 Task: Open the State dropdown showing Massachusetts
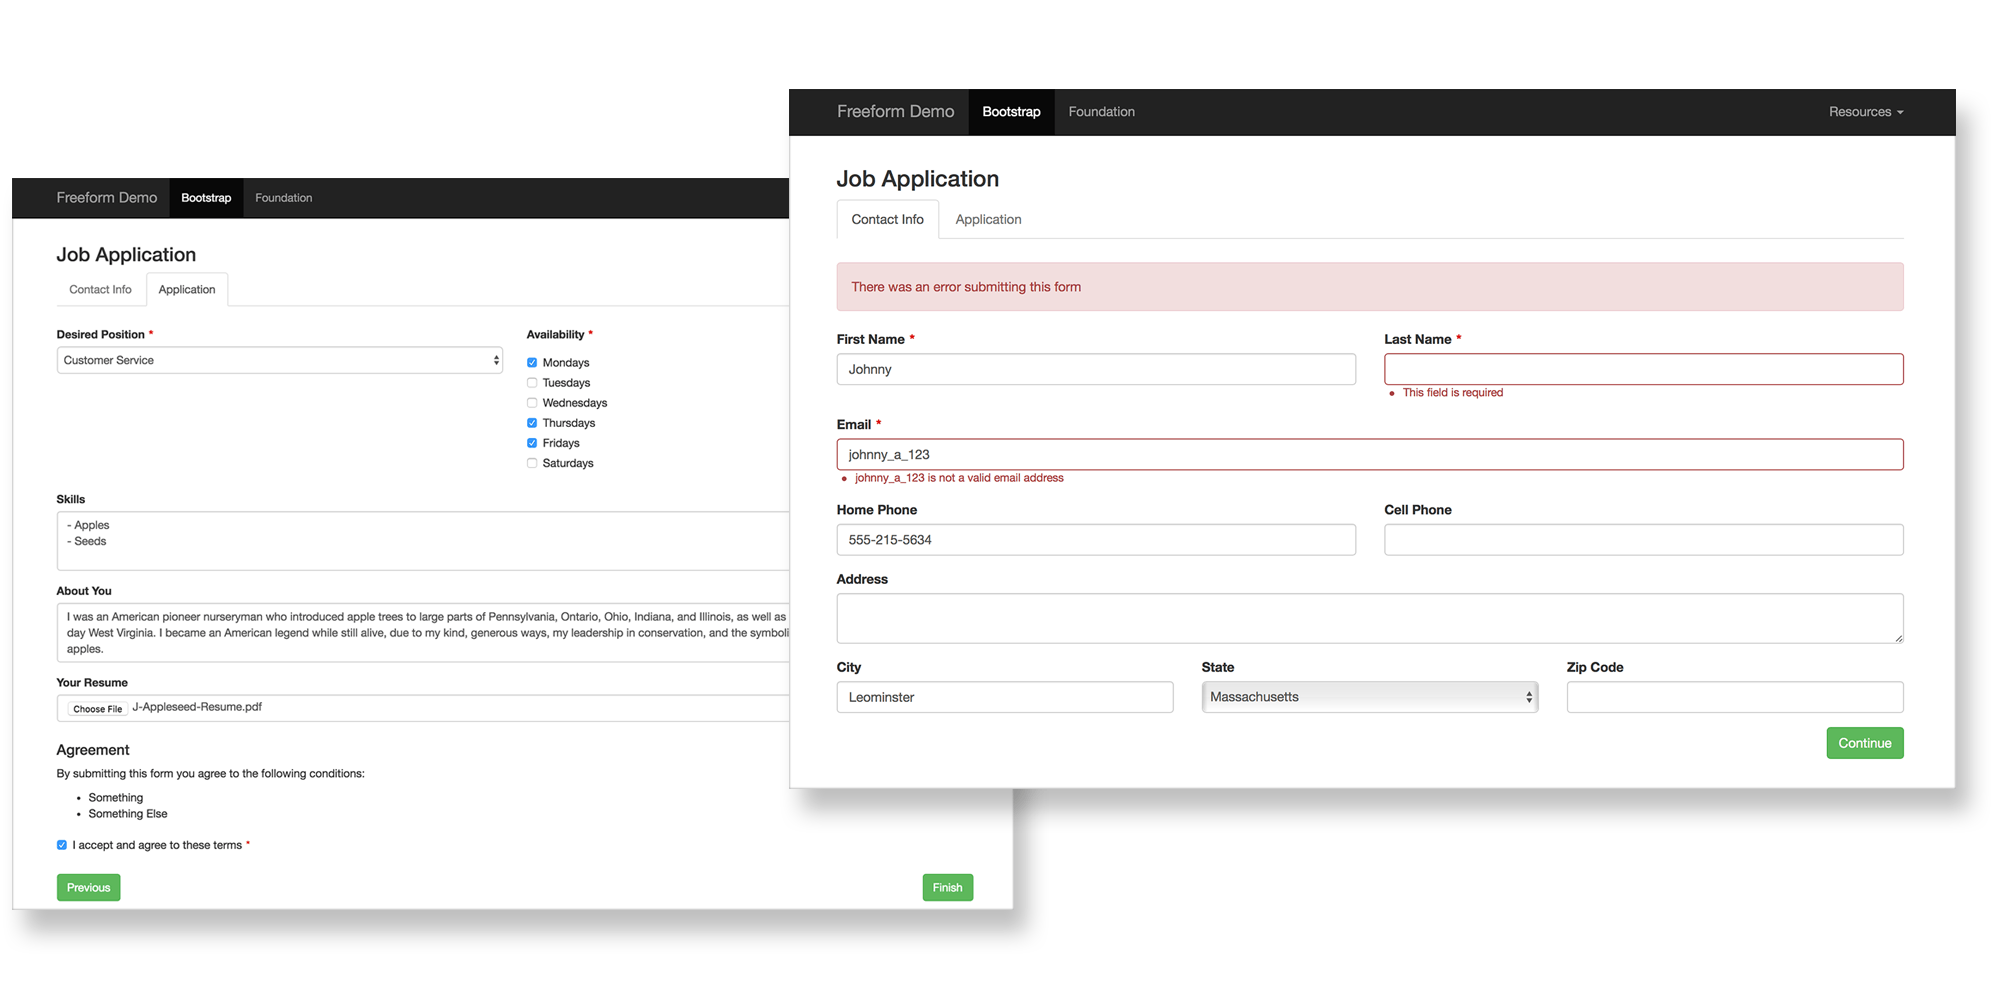pyautogui.click(x=1370, y=697)
